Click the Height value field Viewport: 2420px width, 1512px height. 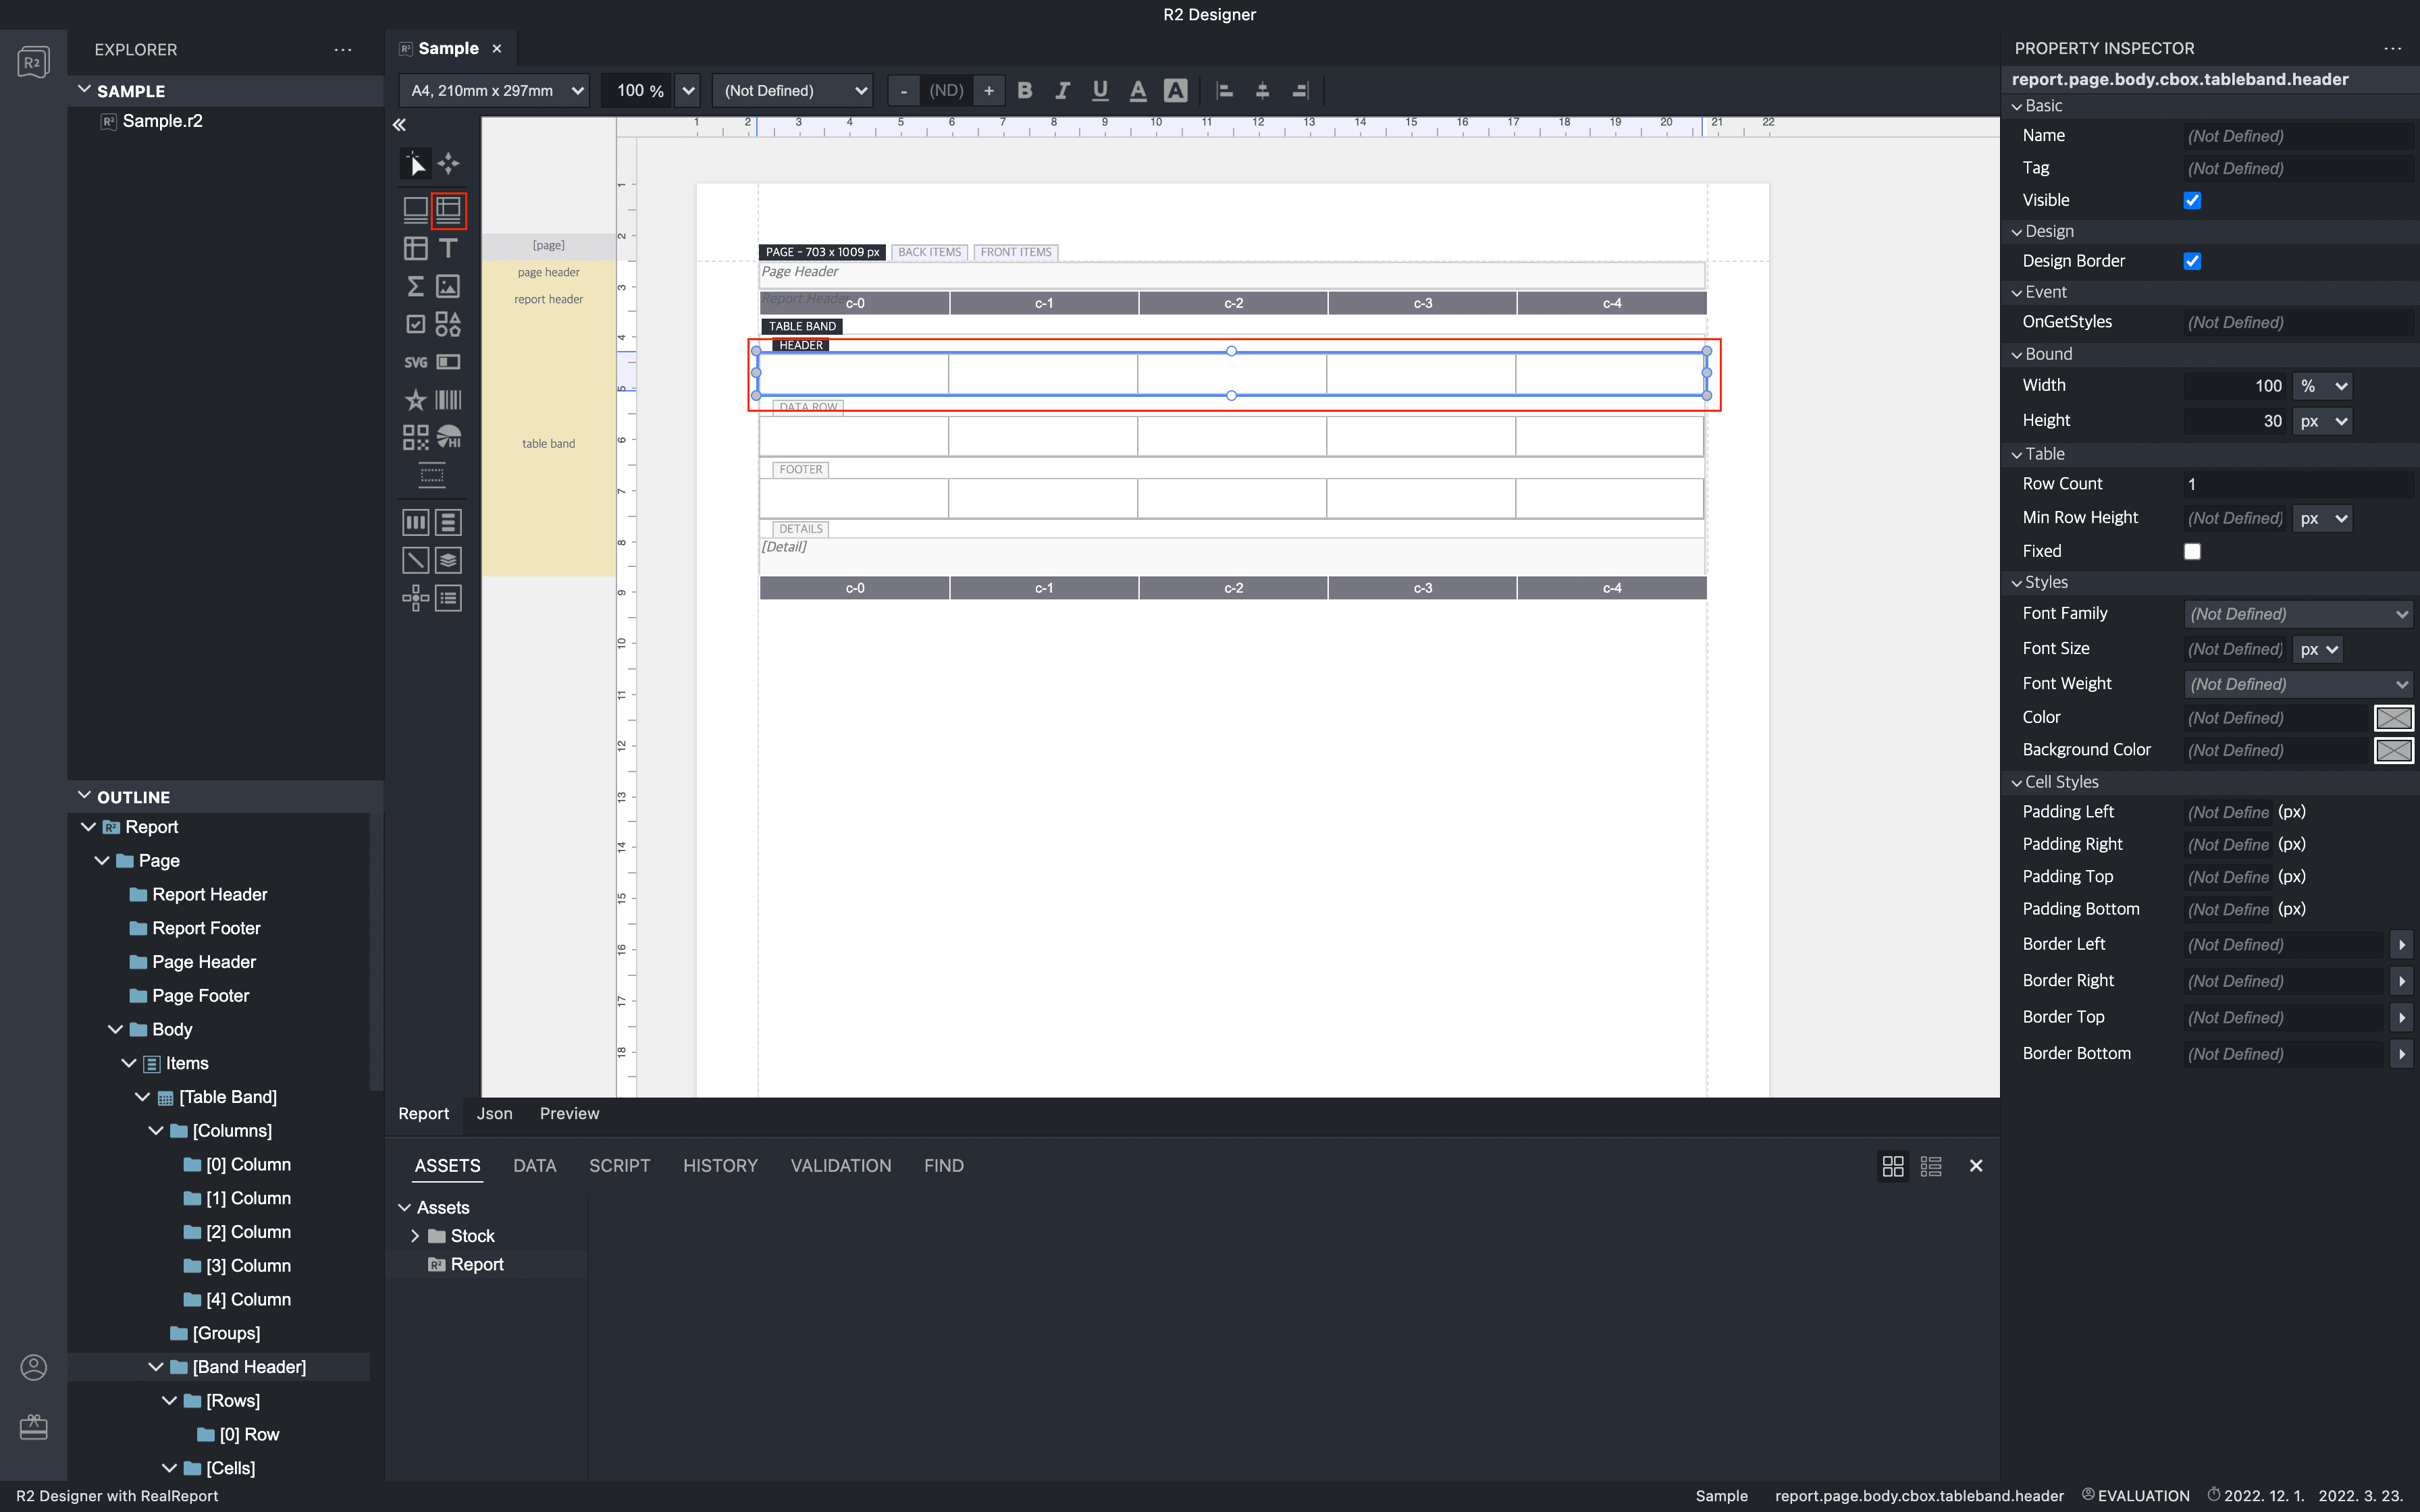[2236, 421]
